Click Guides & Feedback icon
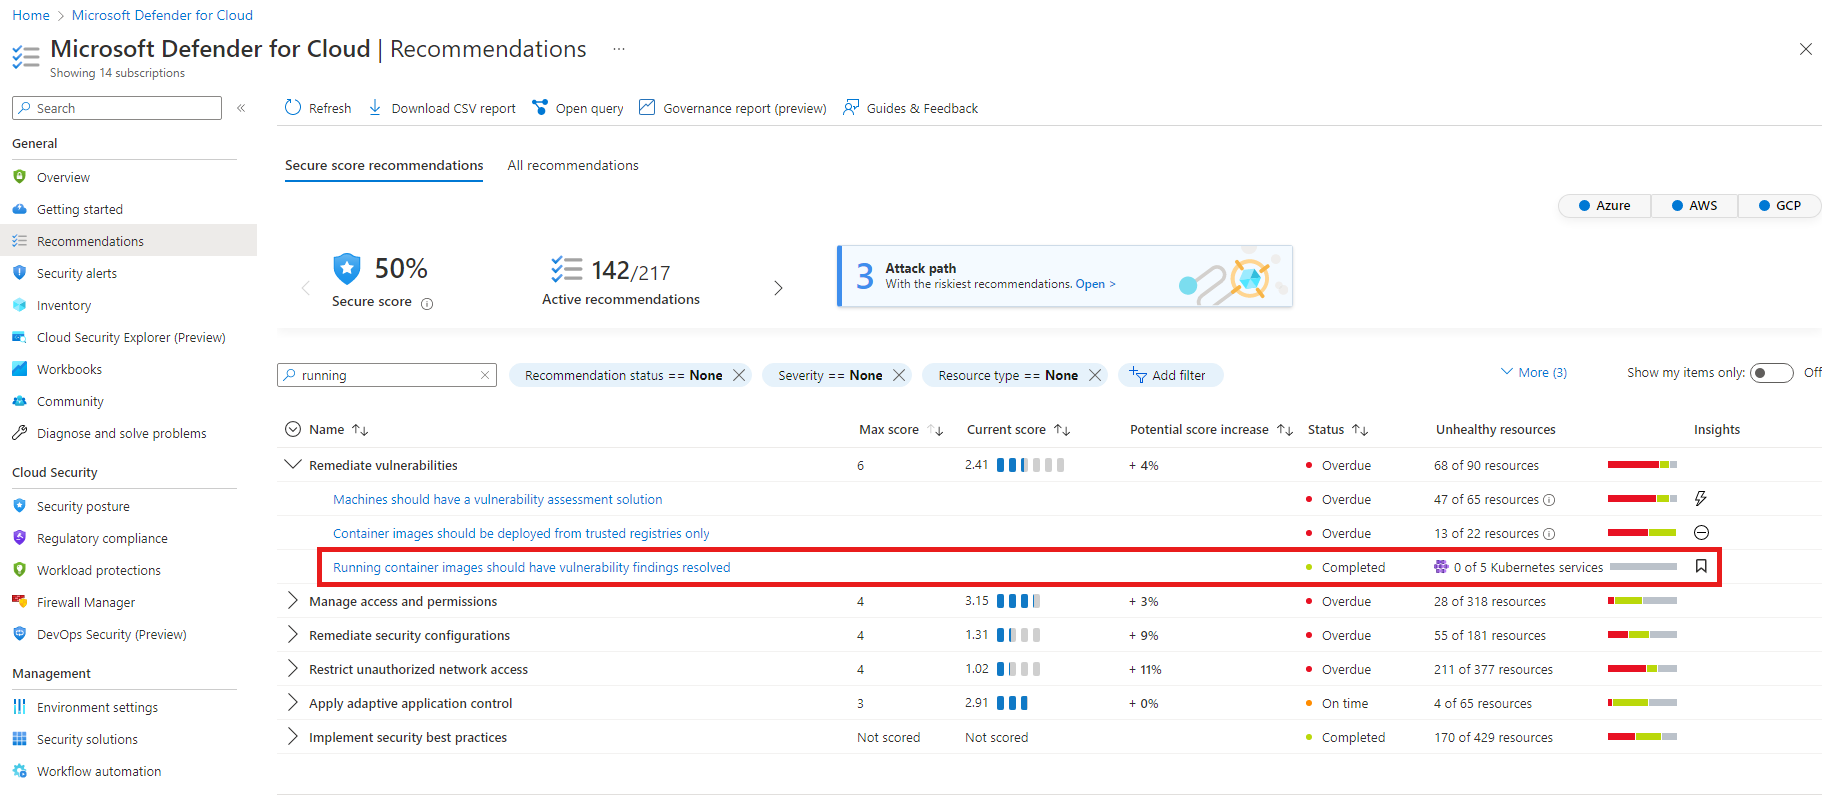 (x=851, y=107)
